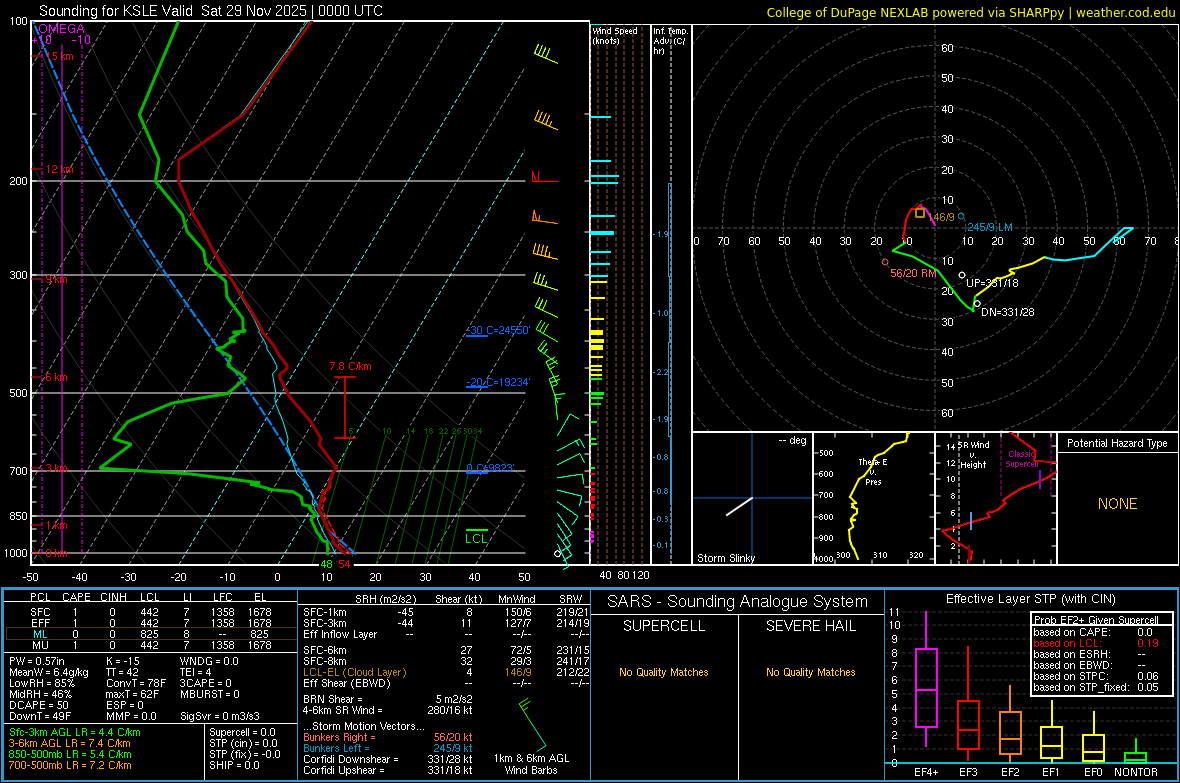Select the MU parcel row

click(150, 645)
